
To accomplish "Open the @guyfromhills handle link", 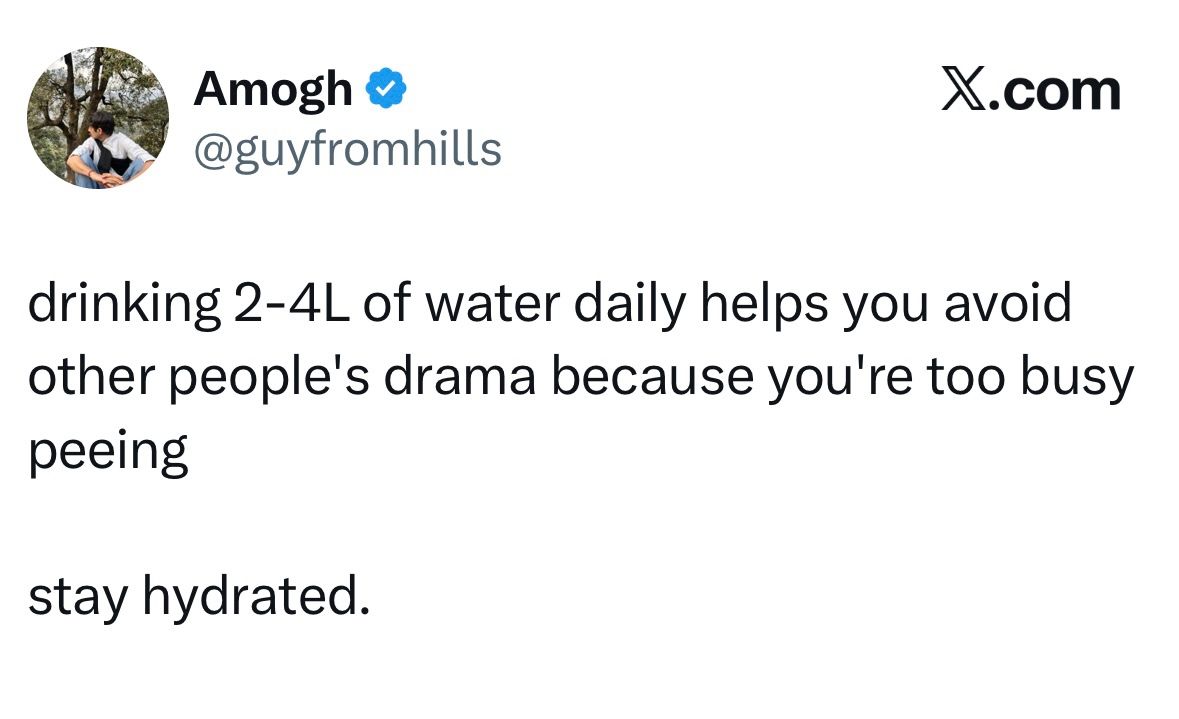I will [x=347, y=150].
